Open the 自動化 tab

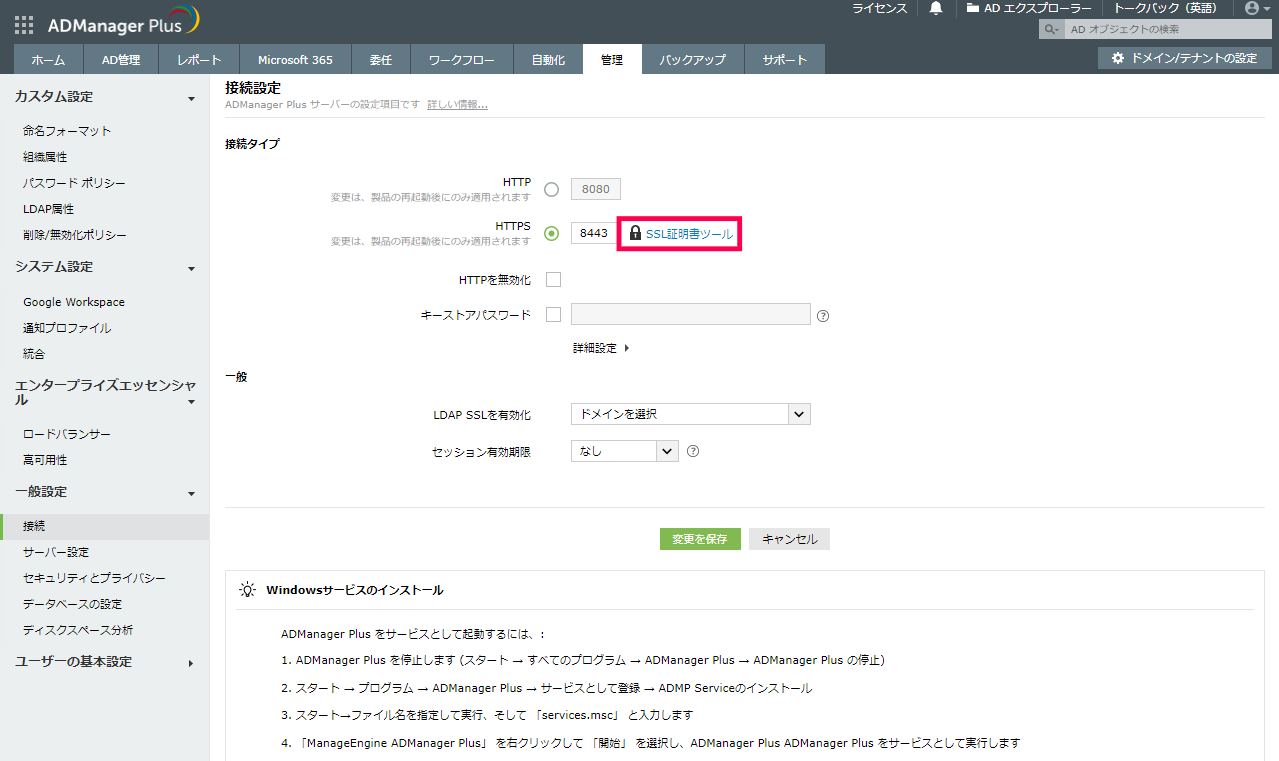point(548,60)
